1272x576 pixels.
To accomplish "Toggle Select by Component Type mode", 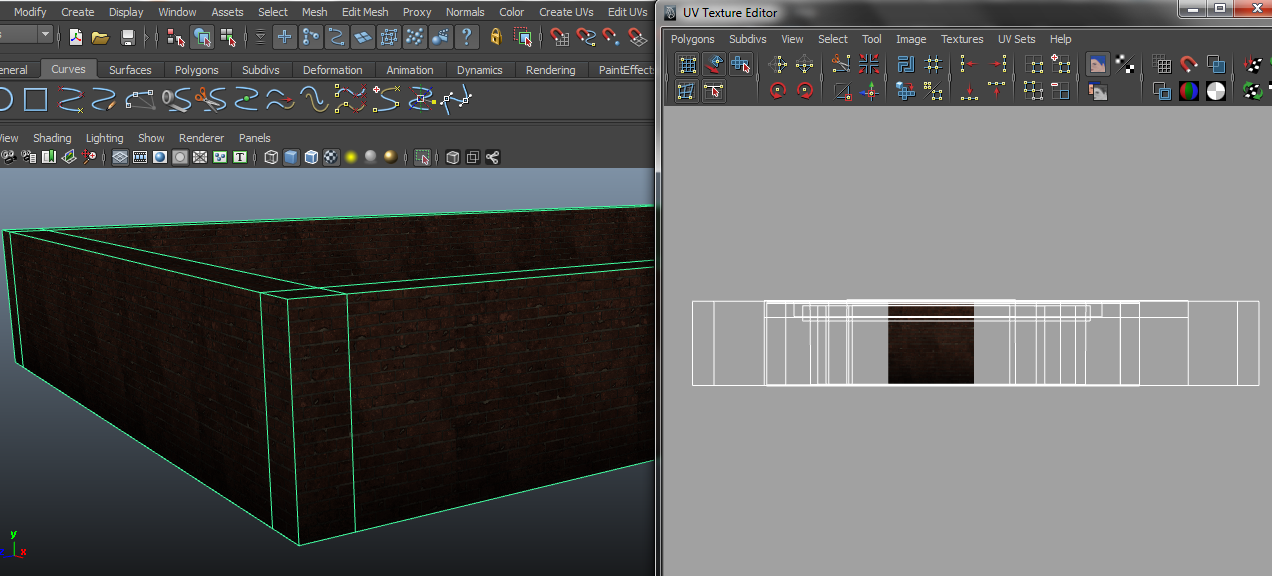I will 228,37.
